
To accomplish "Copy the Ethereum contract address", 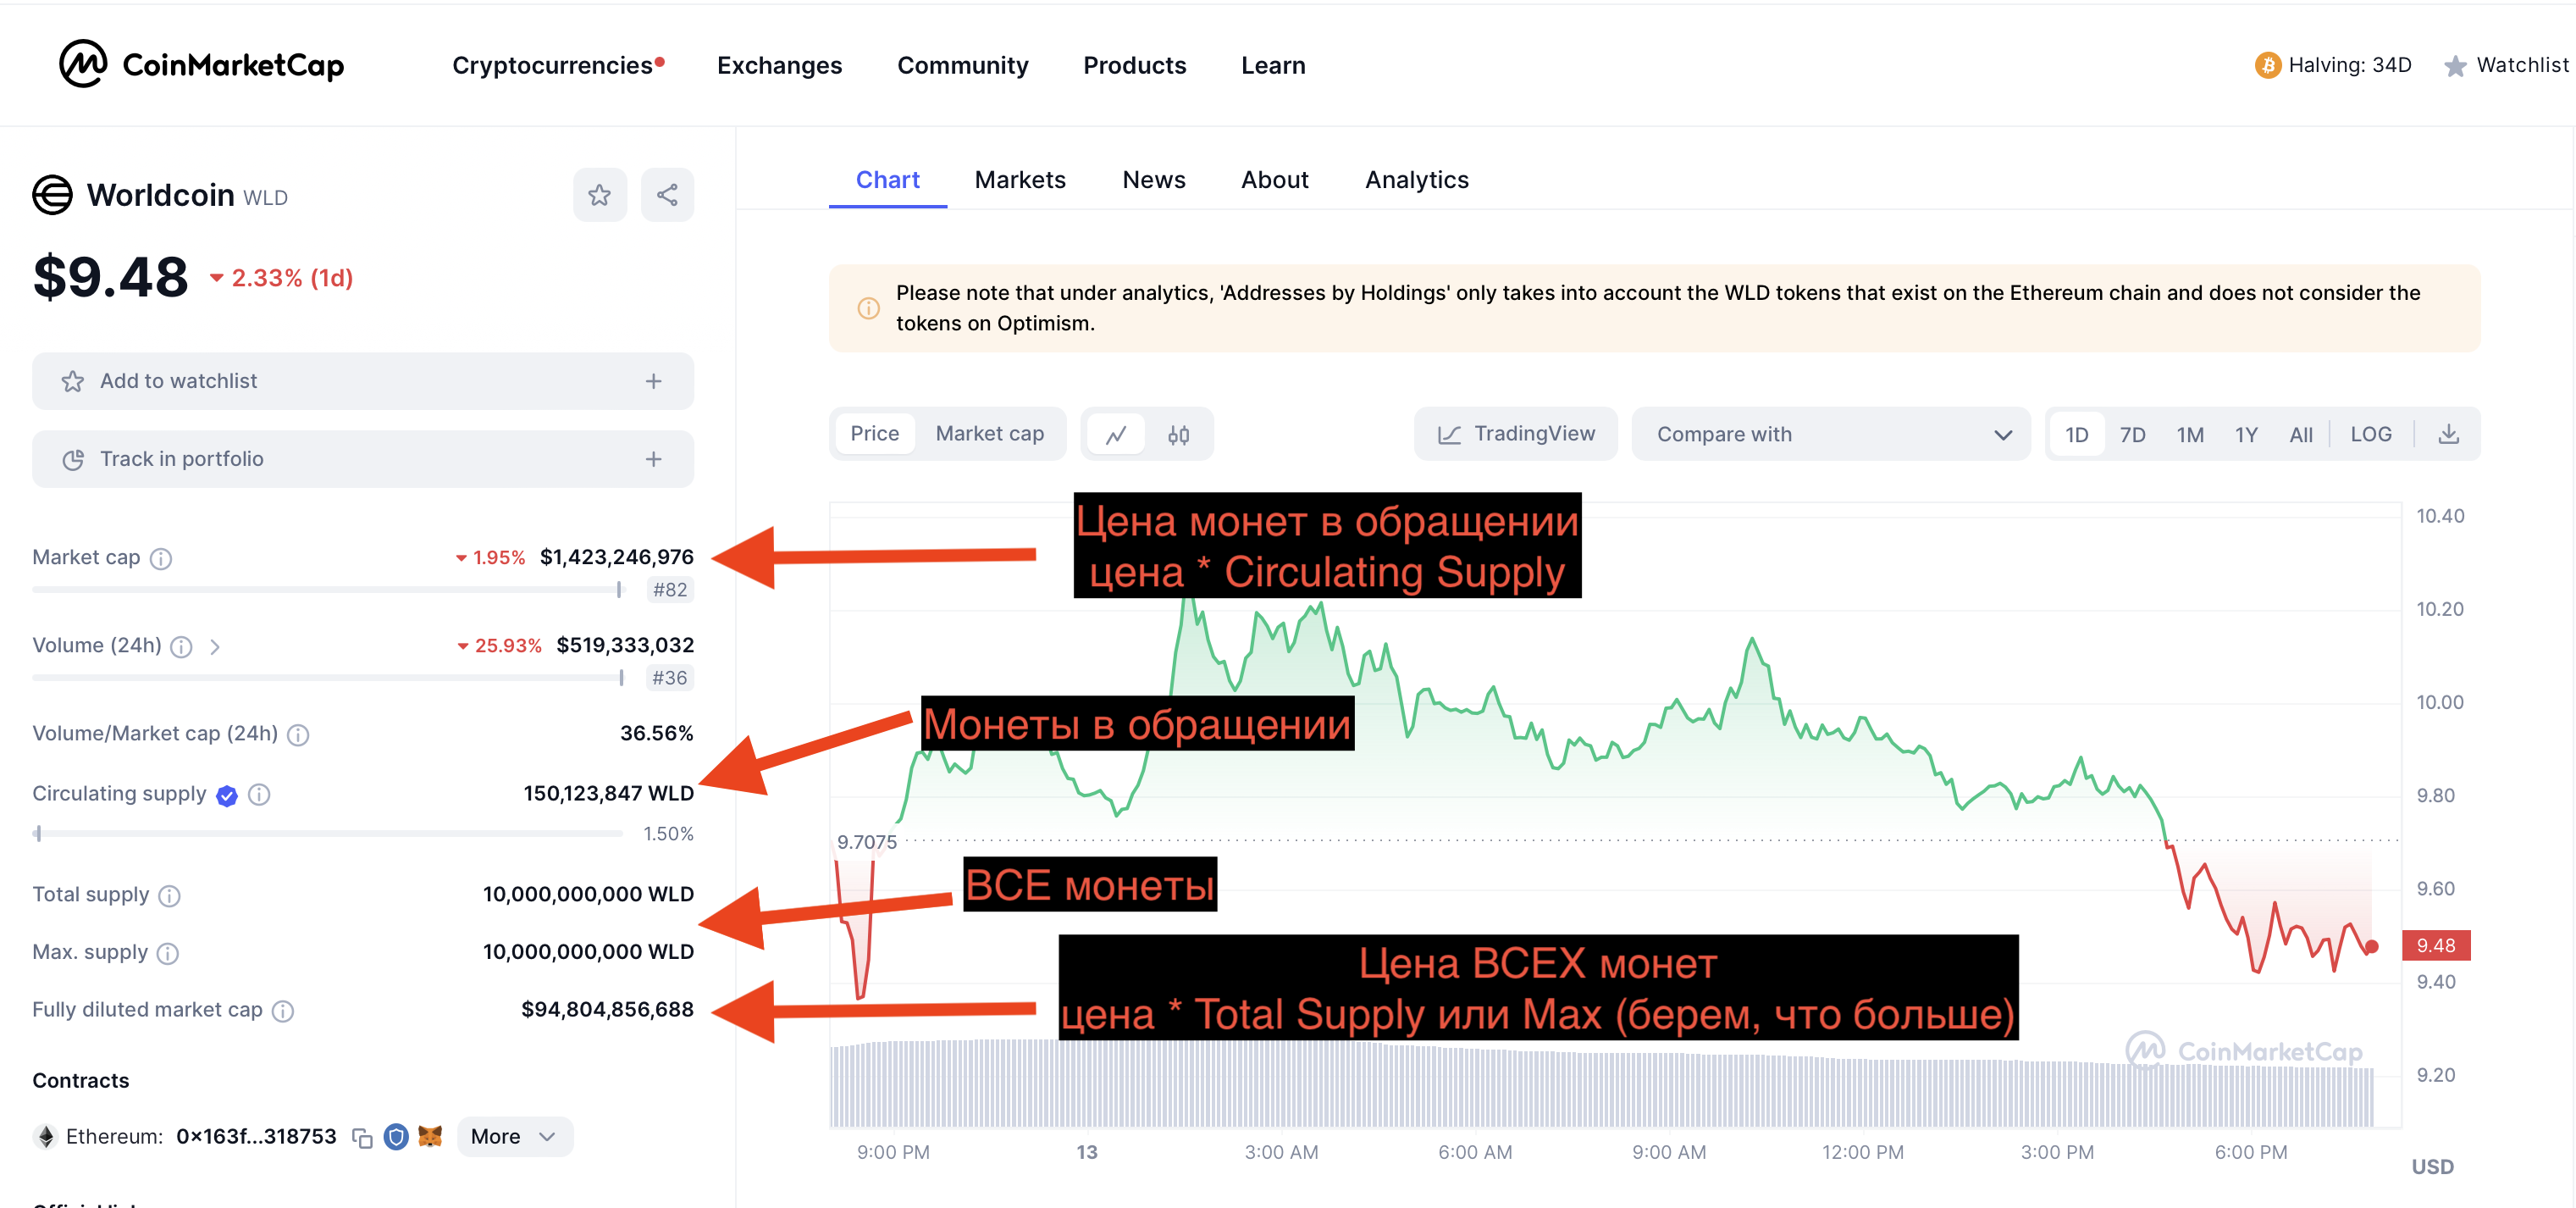I will (x=362, y=1137).
